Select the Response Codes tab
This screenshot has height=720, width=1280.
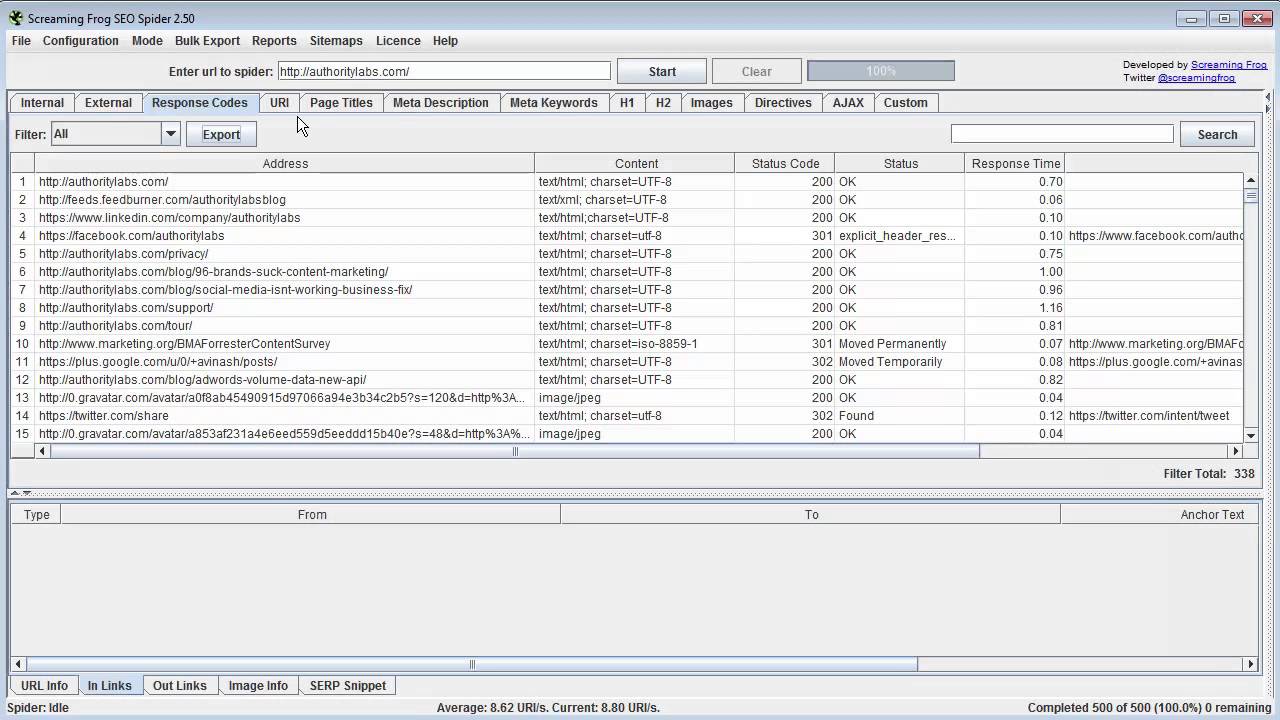click(x=200, y=103)
